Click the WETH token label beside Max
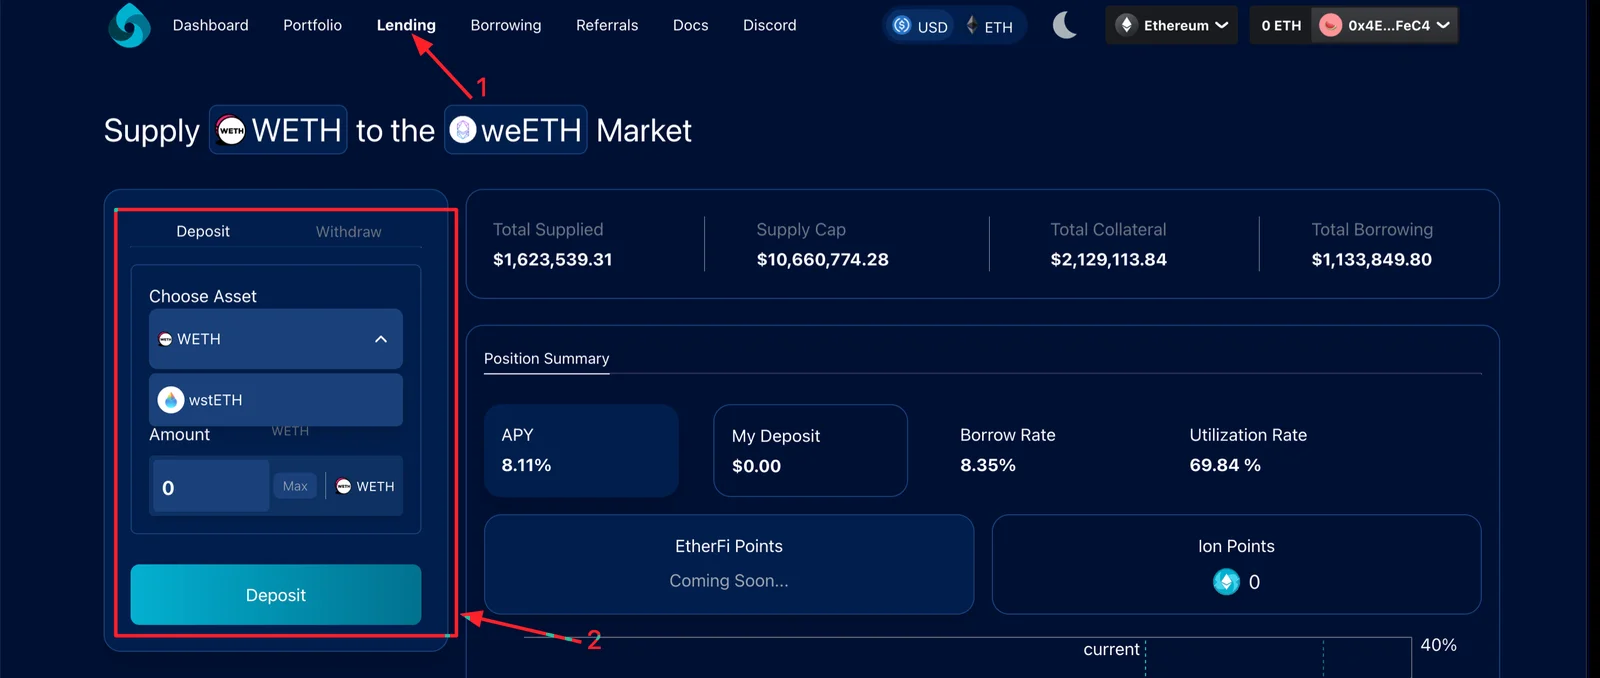 (365, 486)
